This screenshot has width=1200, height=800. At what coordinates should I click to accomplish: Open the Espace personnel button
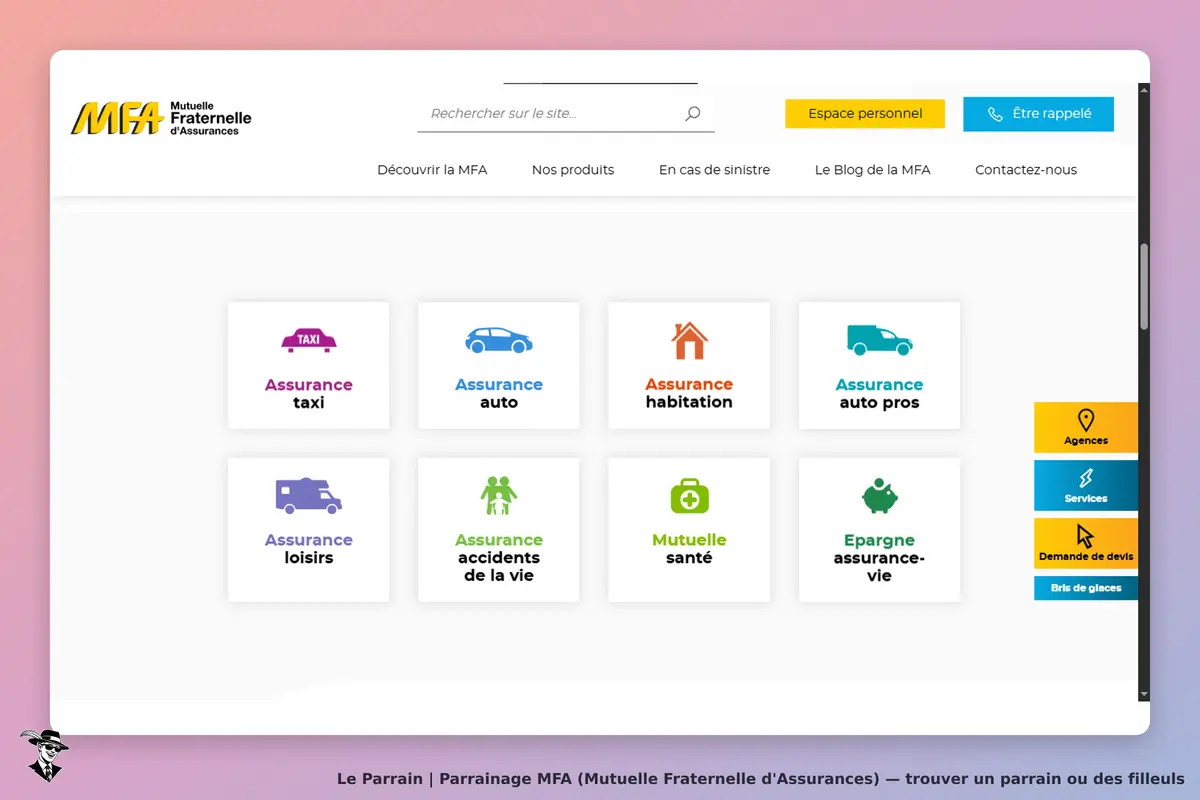[865, 114]
